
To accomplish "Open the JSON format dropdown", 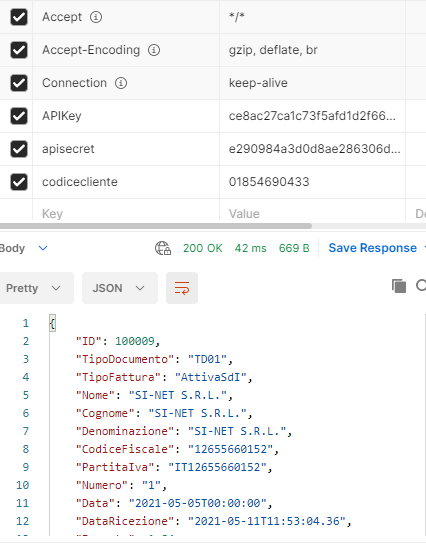I will (120, 288).
